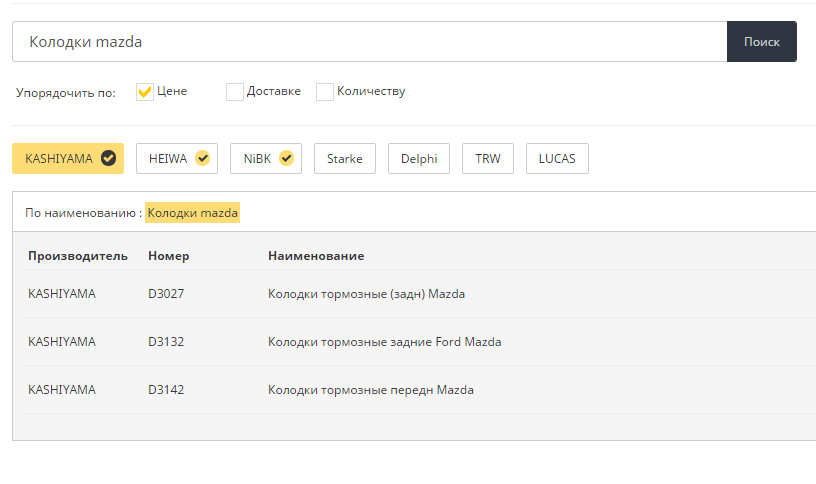Click the highlighted Колодки mazda tag

[x=193, y=212]
